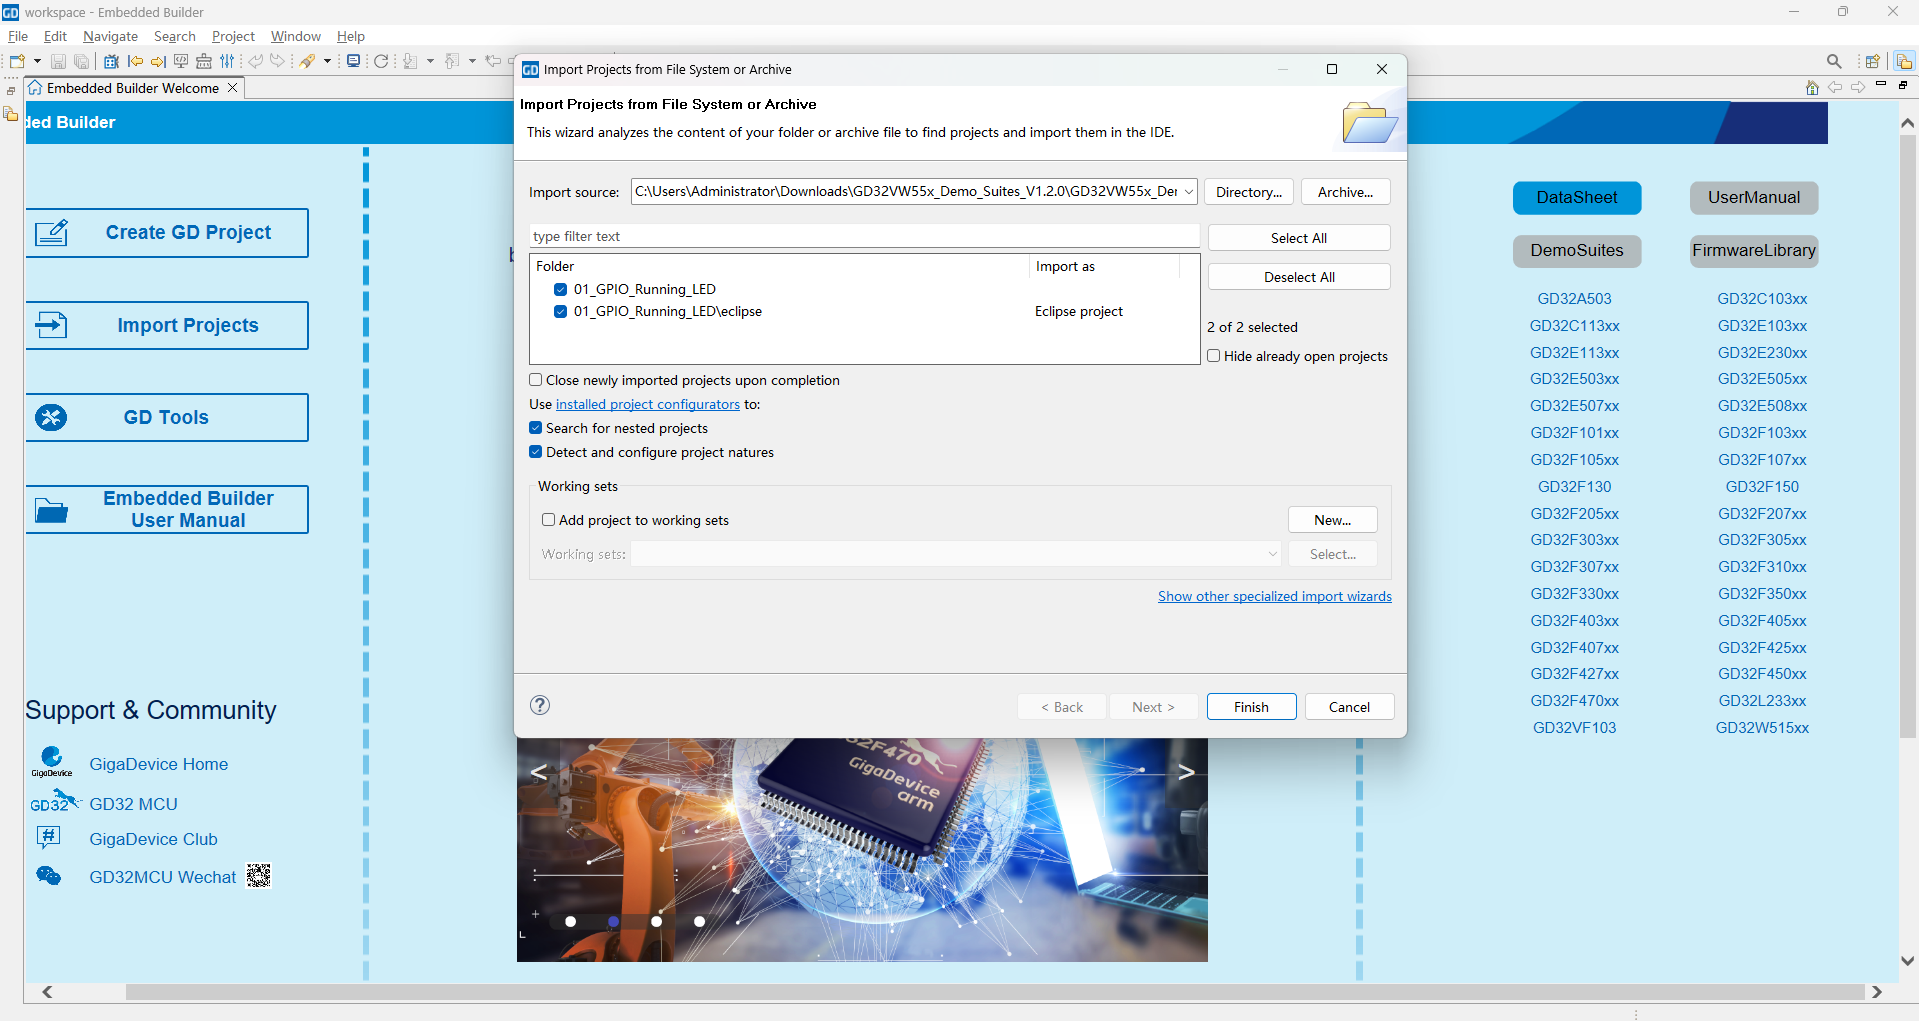This screenshot has height=1021, width=1919.
Task: Open the dropdown arrow beside the pen toolbar icon
Action: tap(327, 61)
